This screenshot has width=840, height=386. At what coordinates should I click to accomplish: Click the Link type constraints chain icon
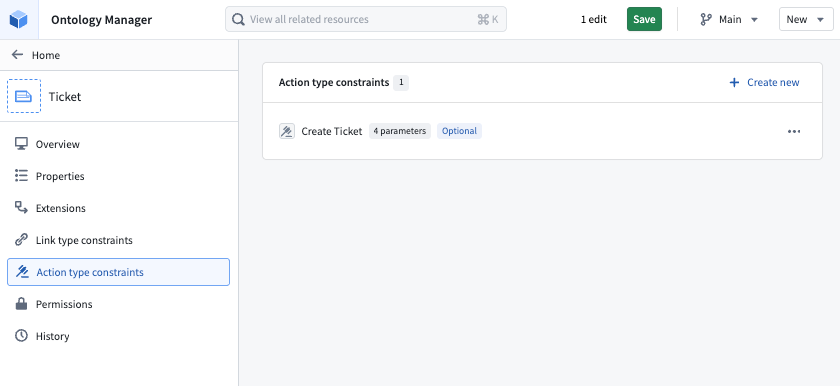pos(21,240)
